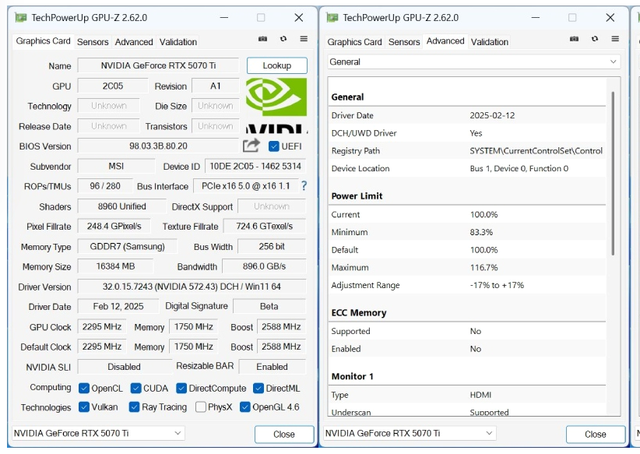Click Device ID field 10DE 2C05 - 1462 5314

255,166
